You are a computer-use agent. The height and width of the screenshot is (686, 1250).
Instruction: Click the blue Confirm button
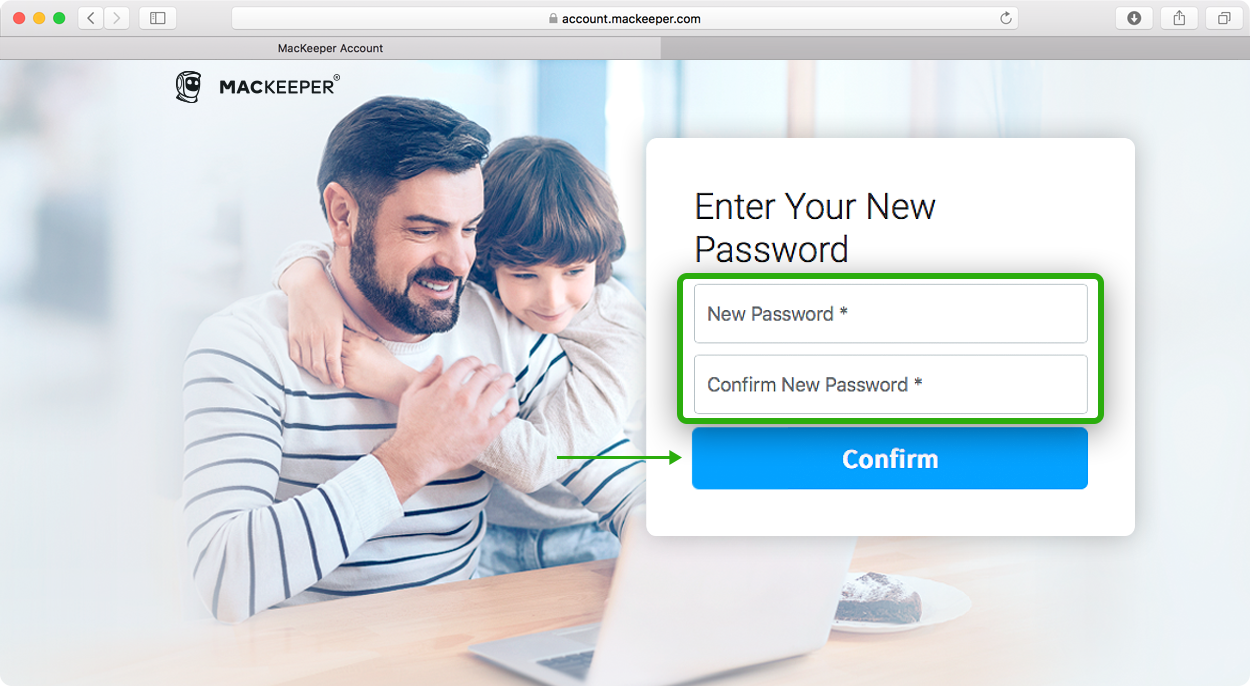pyautogui.click(x=890, y=459)
